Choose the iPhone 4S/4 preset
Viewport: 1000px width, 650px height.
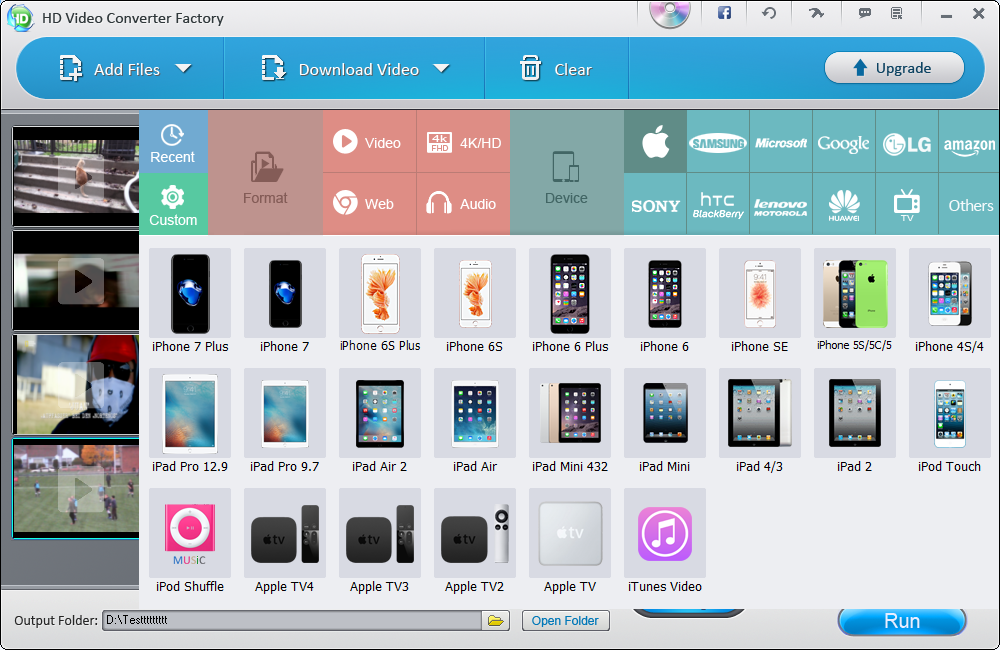pos(950,302)
